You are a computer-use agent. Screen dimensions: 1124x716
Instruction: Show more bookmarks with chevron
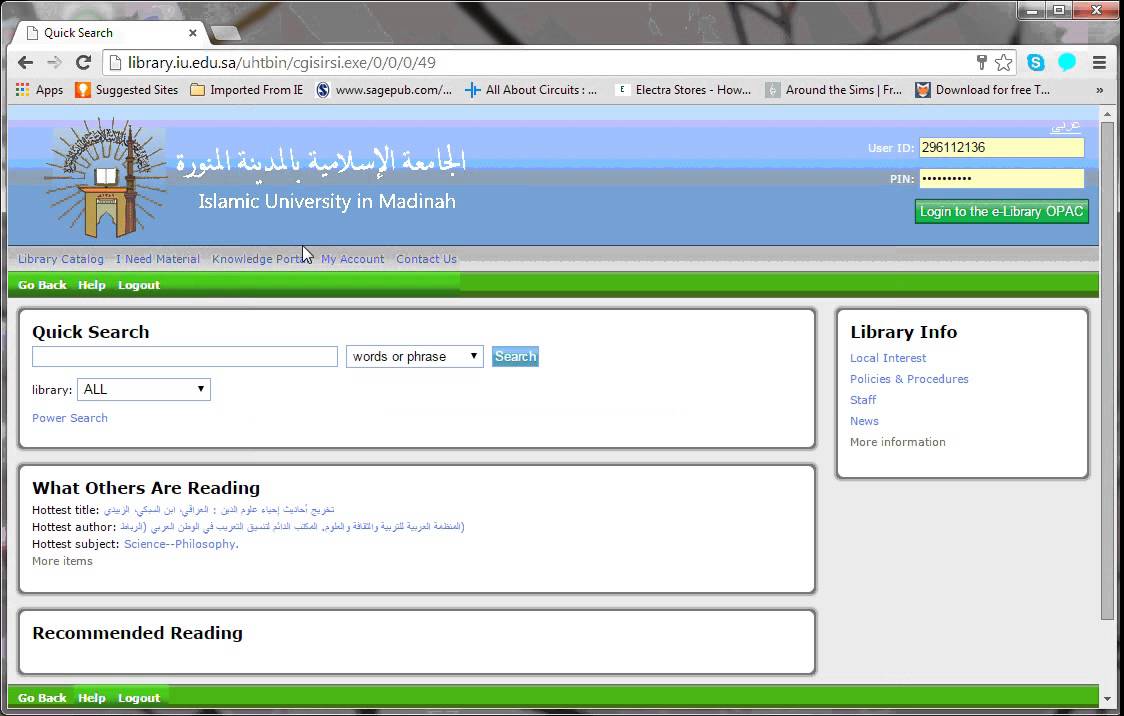coord(1100,90)
